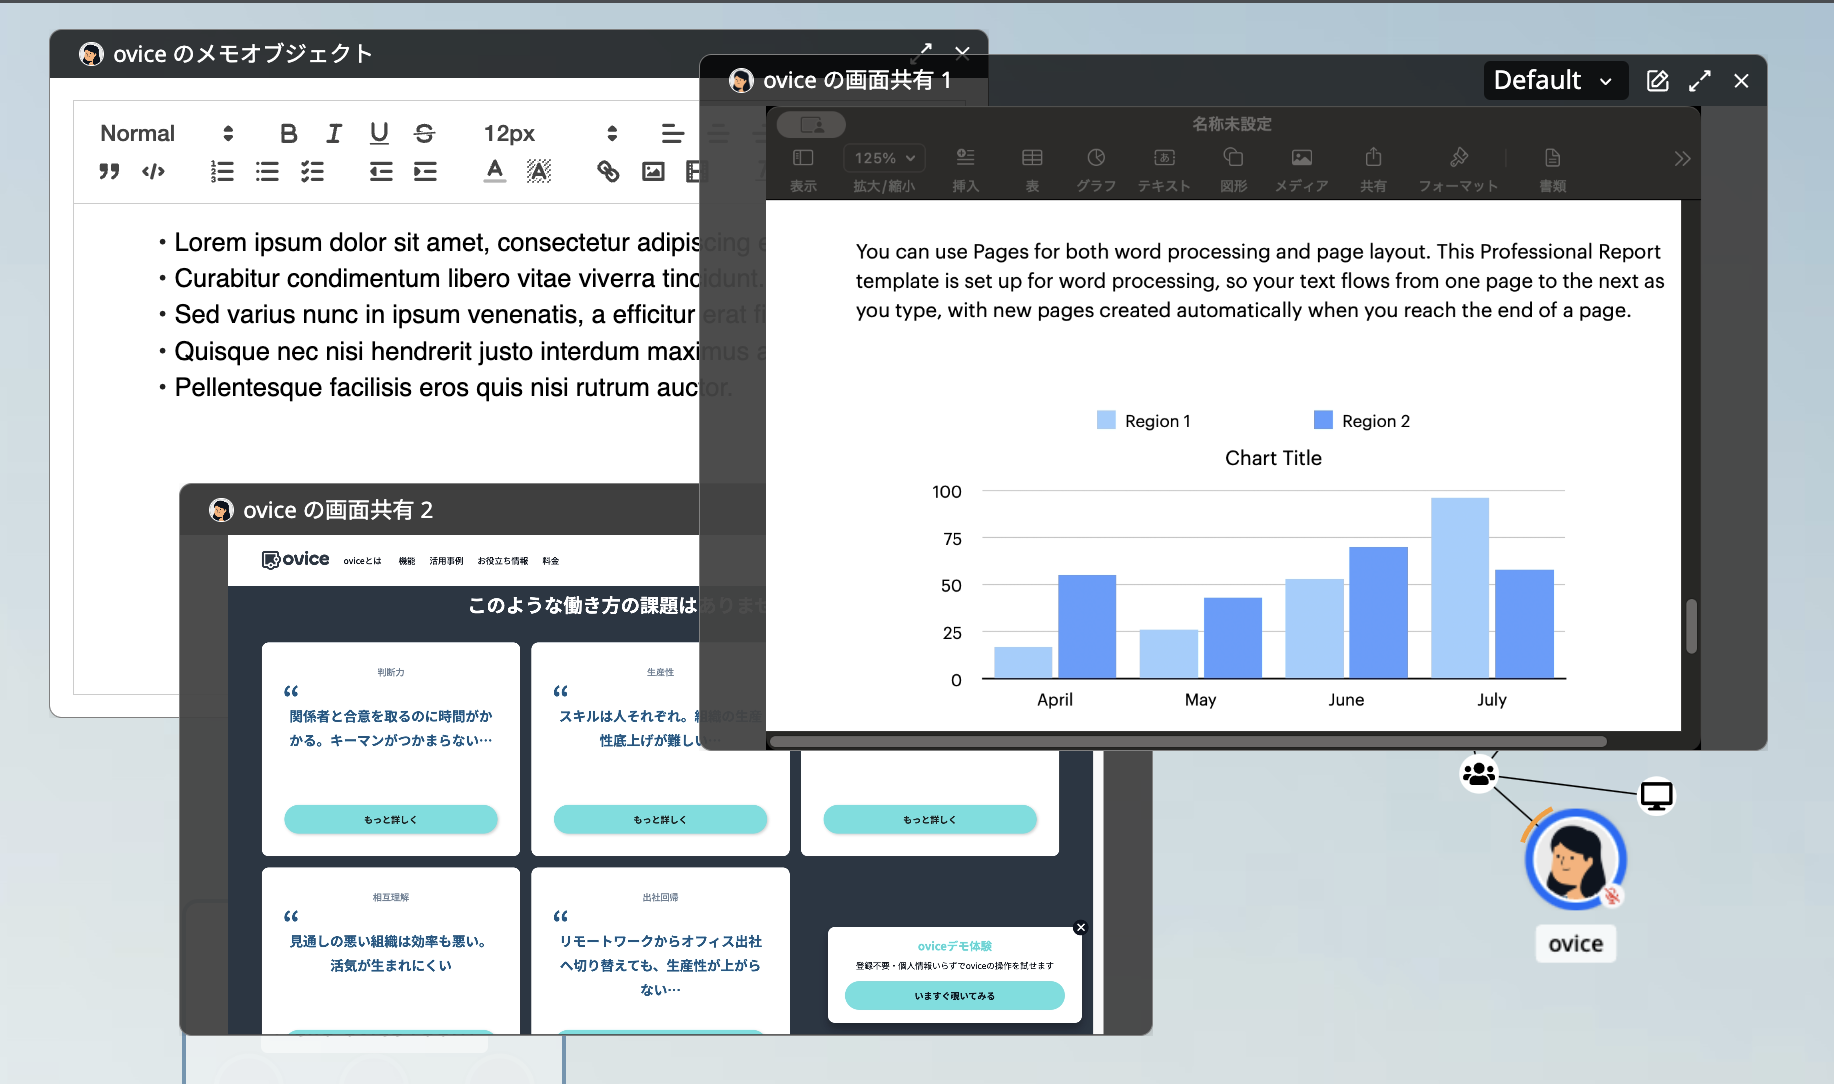Expand screen share 1 to fullscreen
1834x1084 pixels.
pos(1700,81)
